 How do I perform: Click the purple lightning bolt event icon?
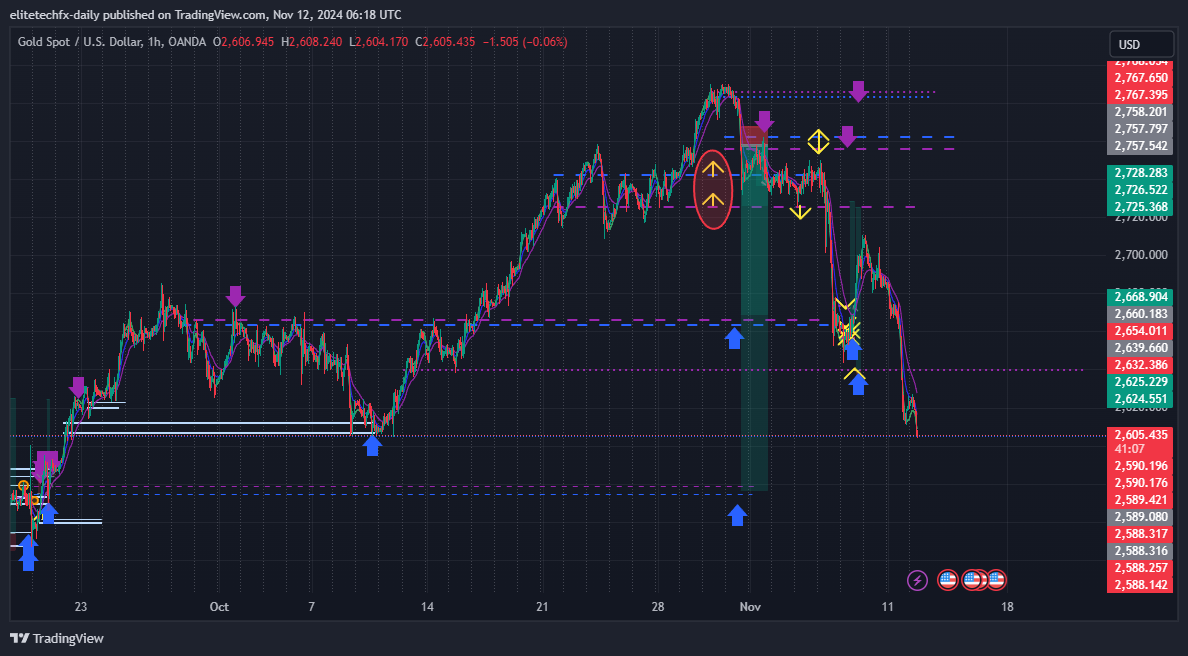click(917, 580)
